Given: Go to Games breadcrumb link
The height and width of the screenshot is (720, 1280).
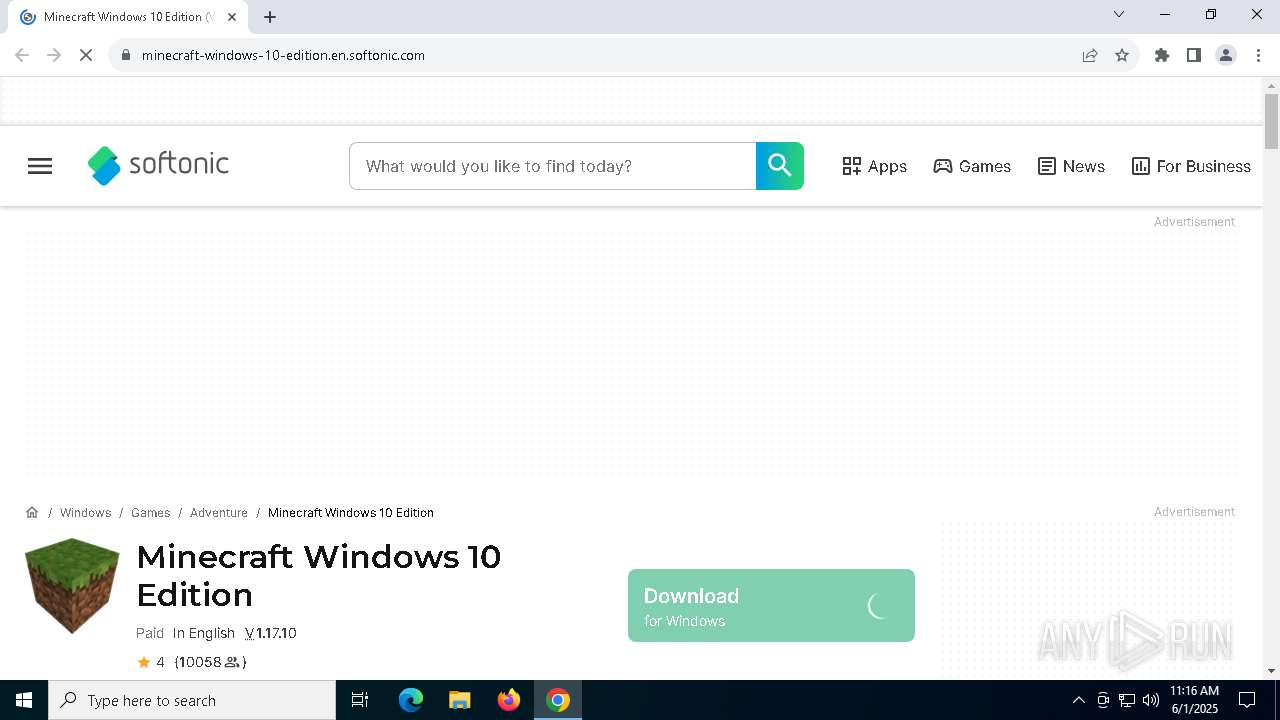Looking at the screenshot, I should click(x=150, y=513).
